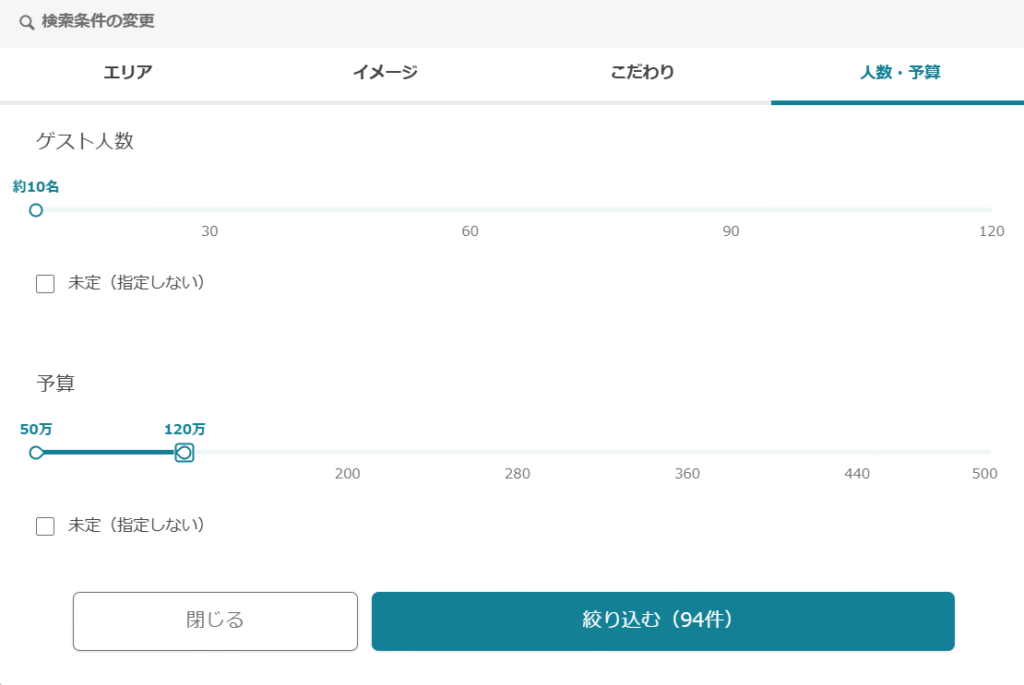This screenshot has height=685, width=1024.
Task: Click the 閉じる button
Action: point(216,621)
